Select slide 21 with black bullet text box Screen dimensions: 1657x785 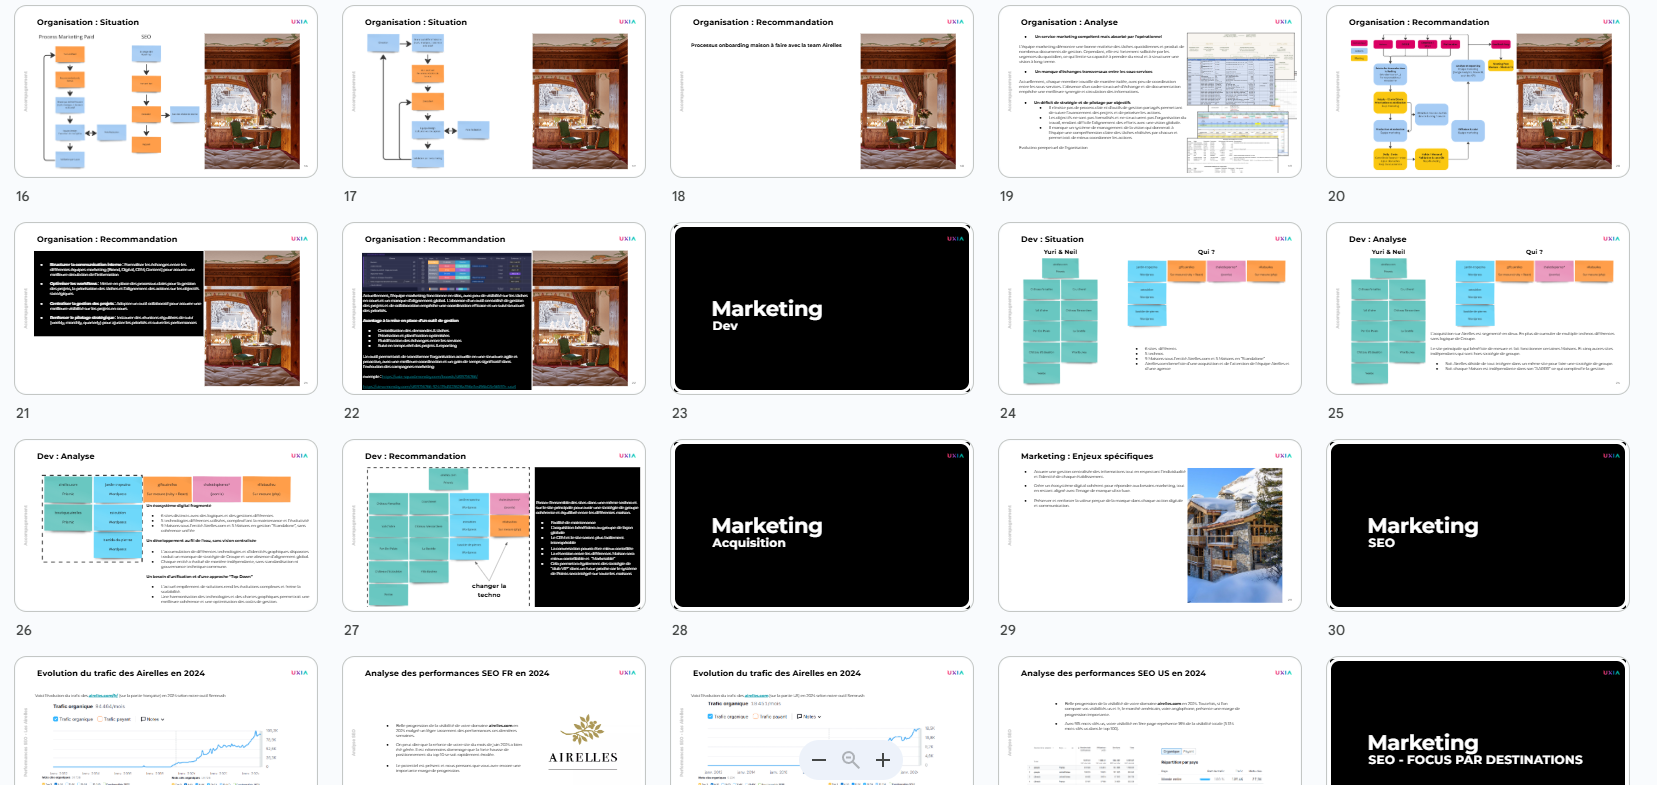166,309
